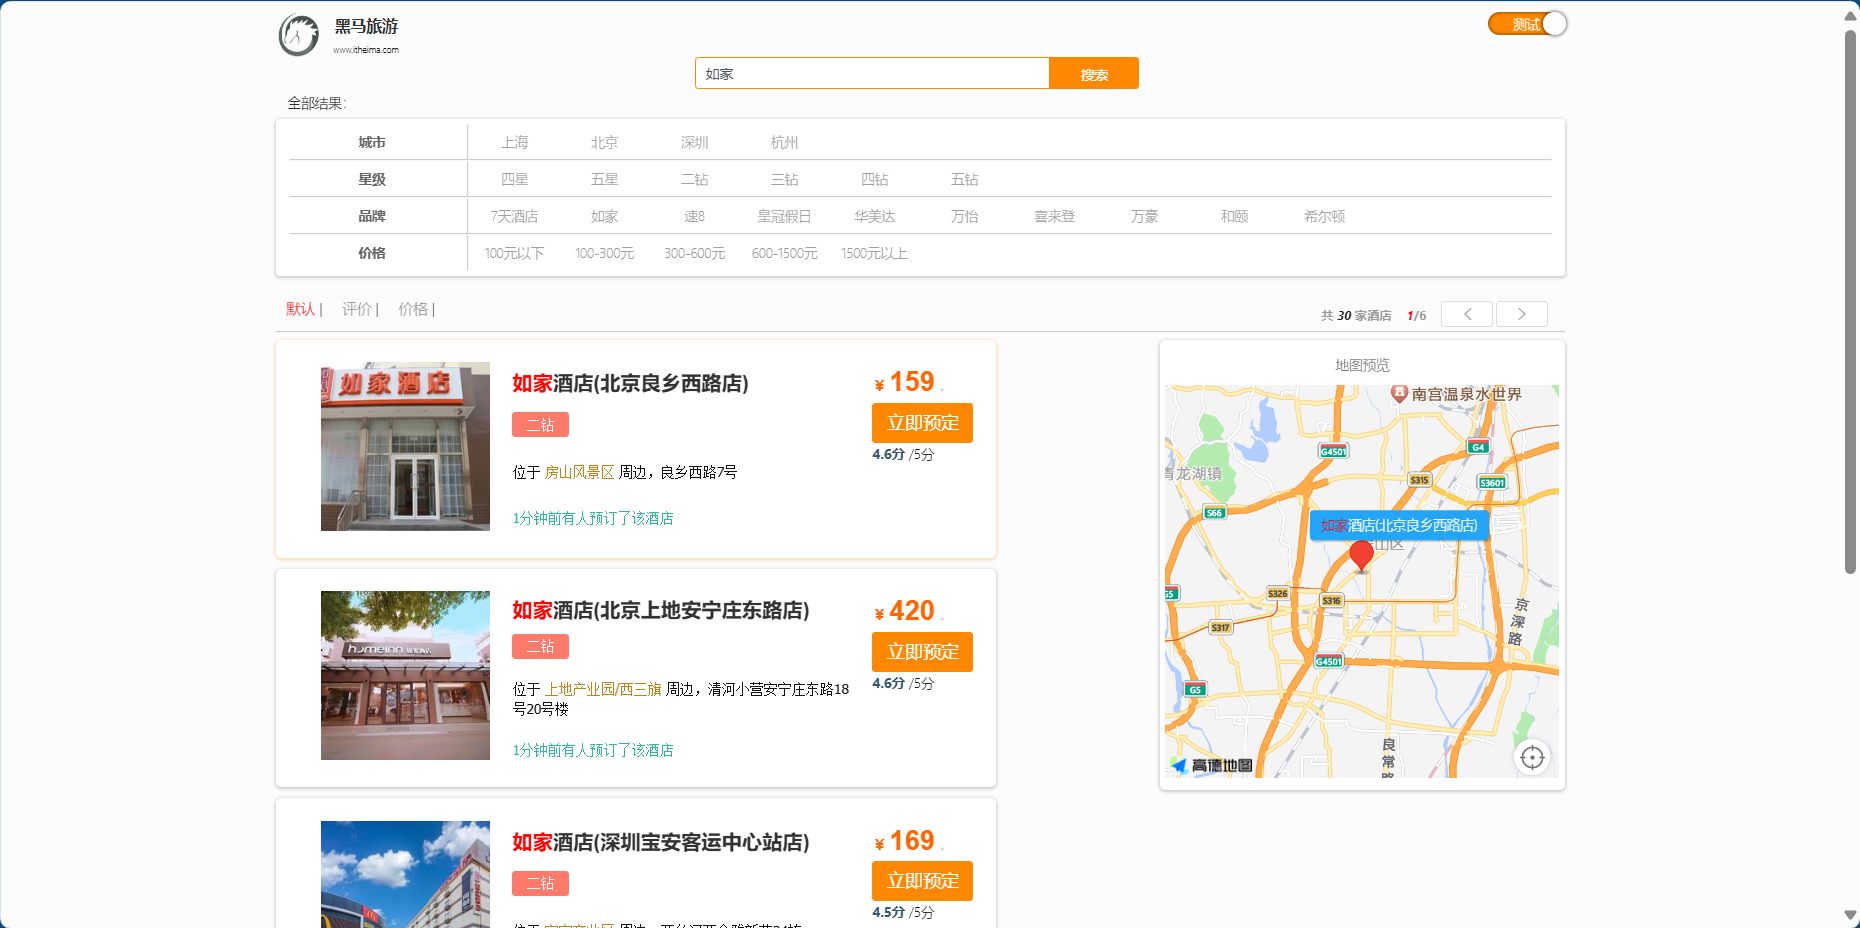This screenshot has height=928, width=1860.
Task: Choose brand 万豪
Action: (1145, 216)
